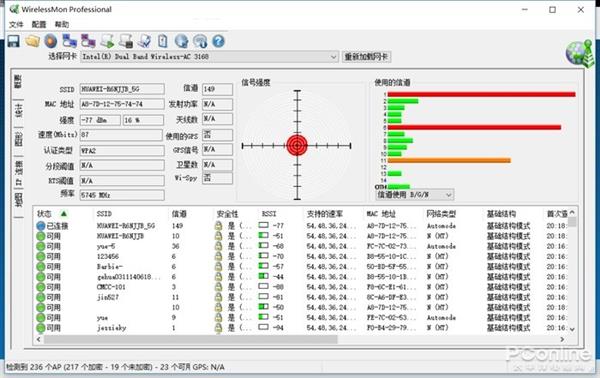This screenshot has height=378, width=600.
Task: Open help via blue question mark icon
Action: tap(218, 41)
